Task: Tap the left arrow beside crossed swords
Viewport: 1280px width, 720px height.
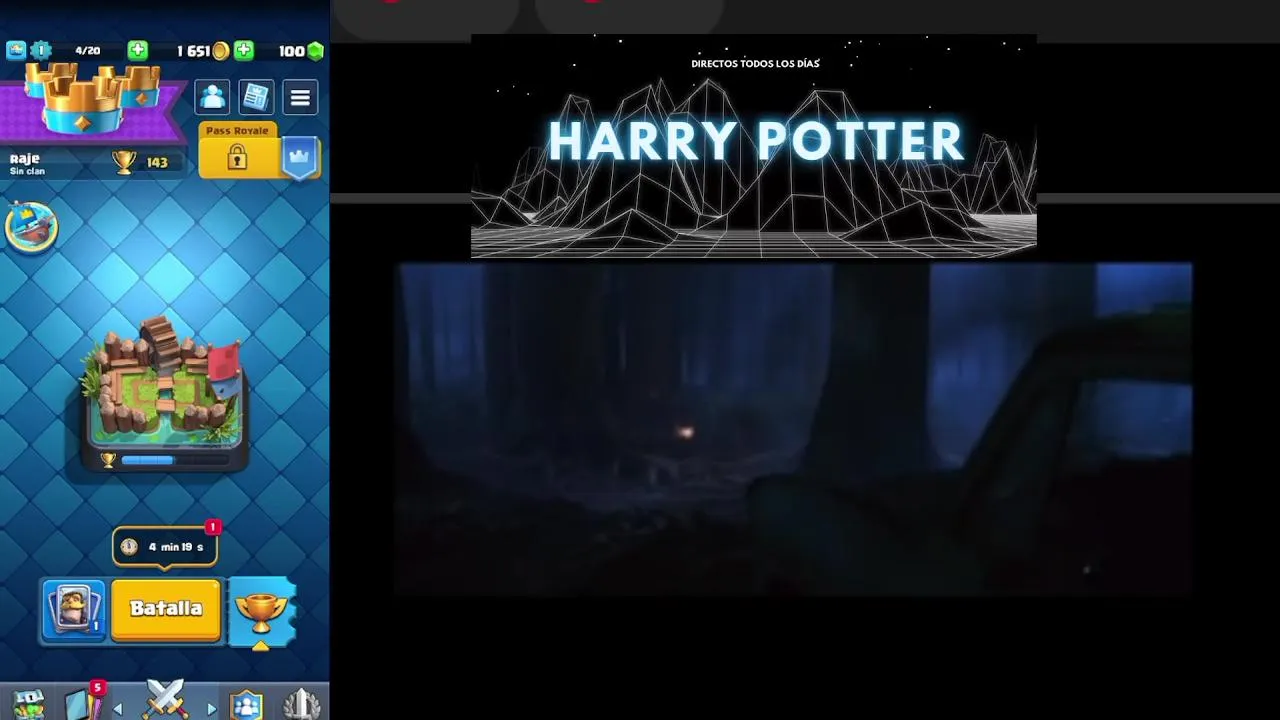Action: click(118, 709)
